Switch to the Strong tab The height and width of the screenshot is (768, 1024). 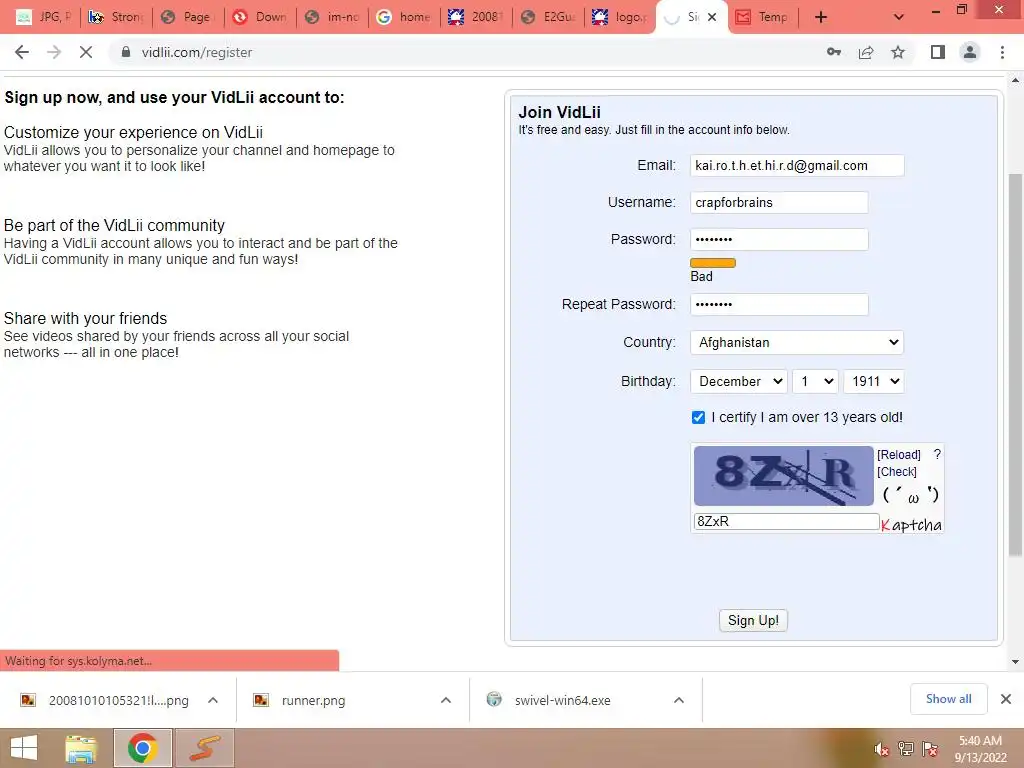pos(116,17)
